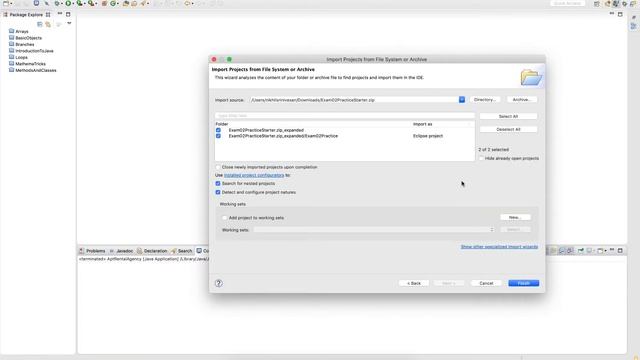
Task: Enable Close newly imported projects upon completion
Action: 218,167
